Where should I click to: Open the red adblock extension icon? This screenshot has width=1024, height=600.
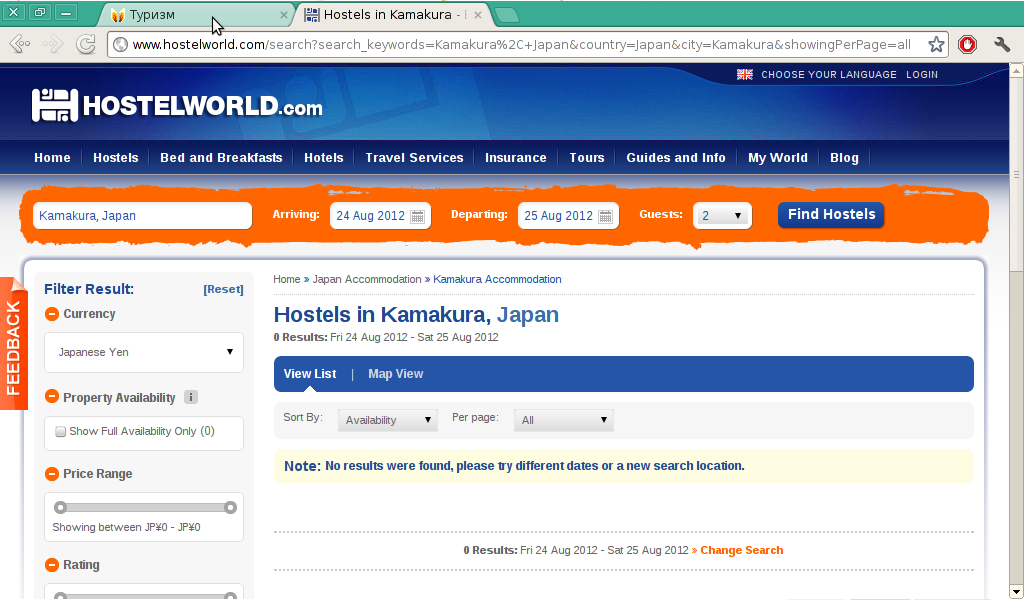(x=967, y=44)
